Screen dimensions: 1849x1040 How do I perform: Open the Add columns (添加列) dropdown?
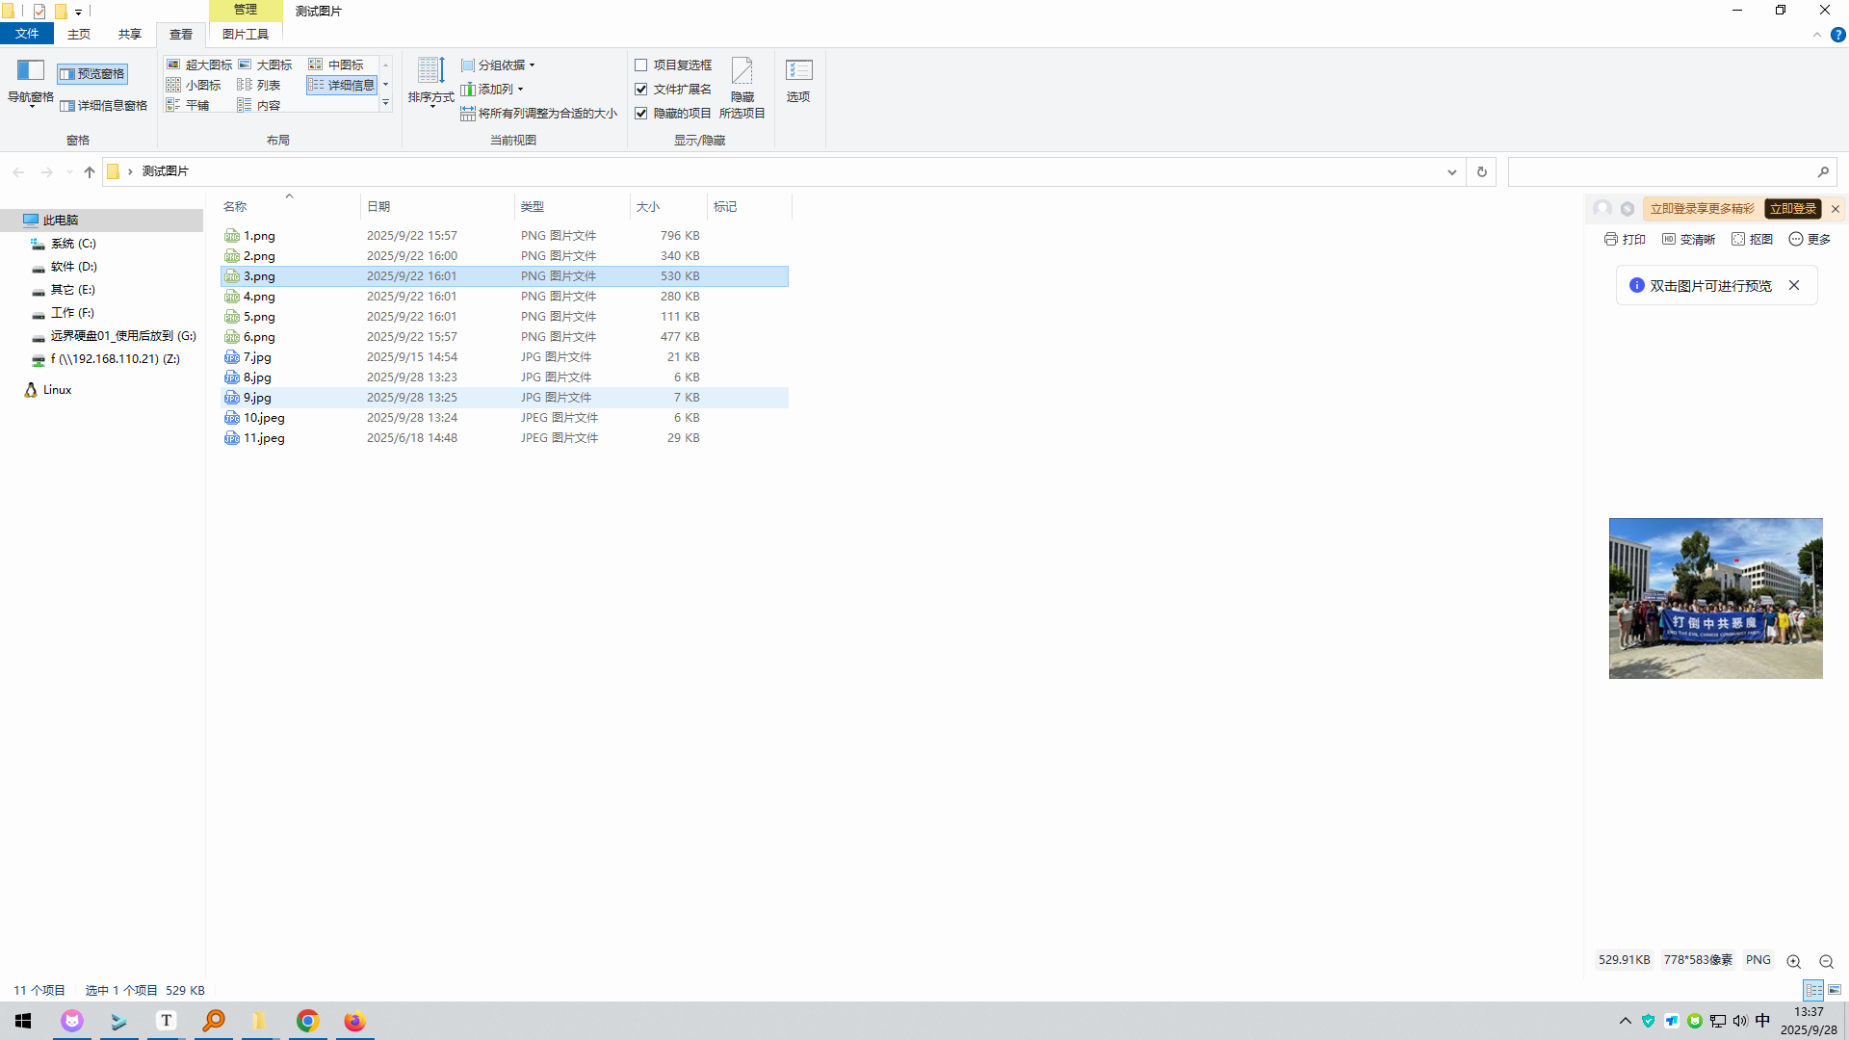coord(492,89)
